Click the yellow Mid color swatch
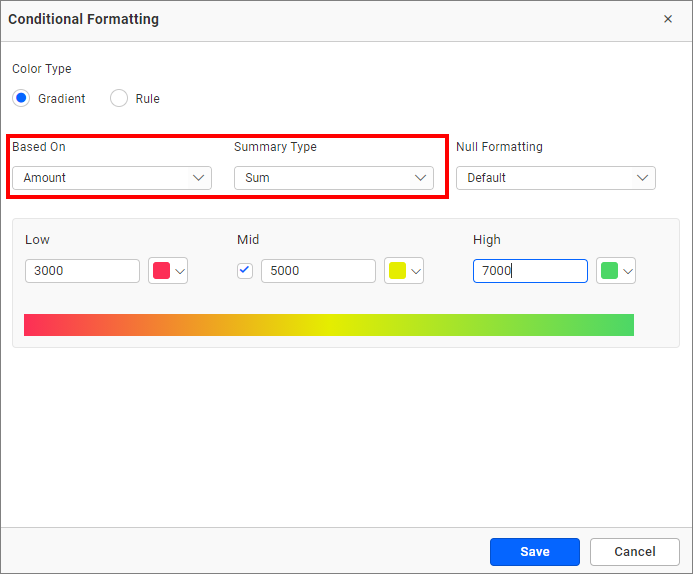 click(x=397, y=271)
